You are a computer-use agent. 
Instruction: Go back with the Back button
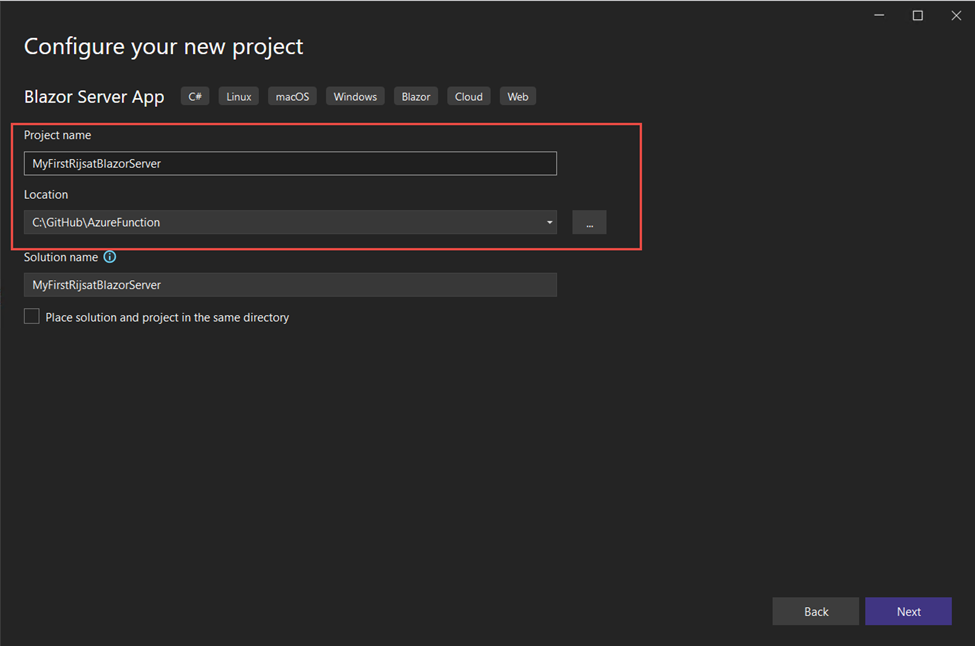[815, 611]
